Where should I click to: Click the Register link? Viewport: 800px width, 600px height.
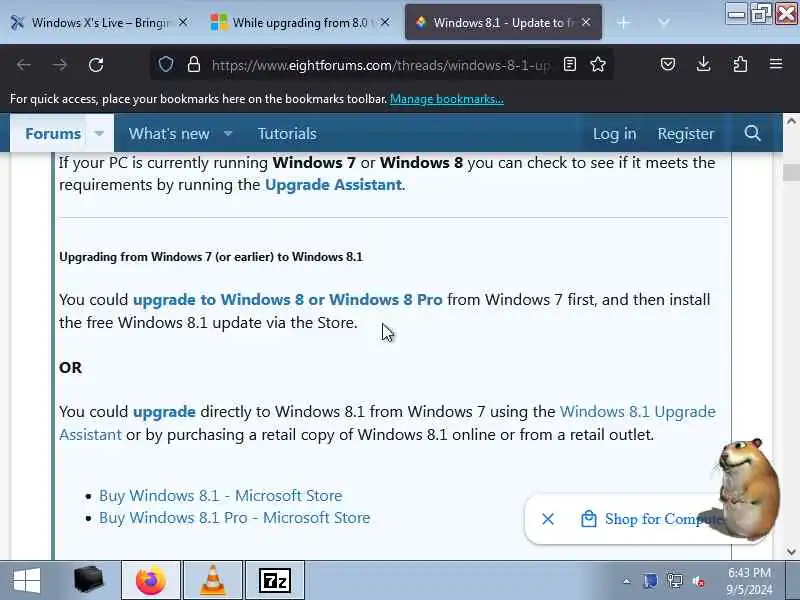click(x=685, y=134)
